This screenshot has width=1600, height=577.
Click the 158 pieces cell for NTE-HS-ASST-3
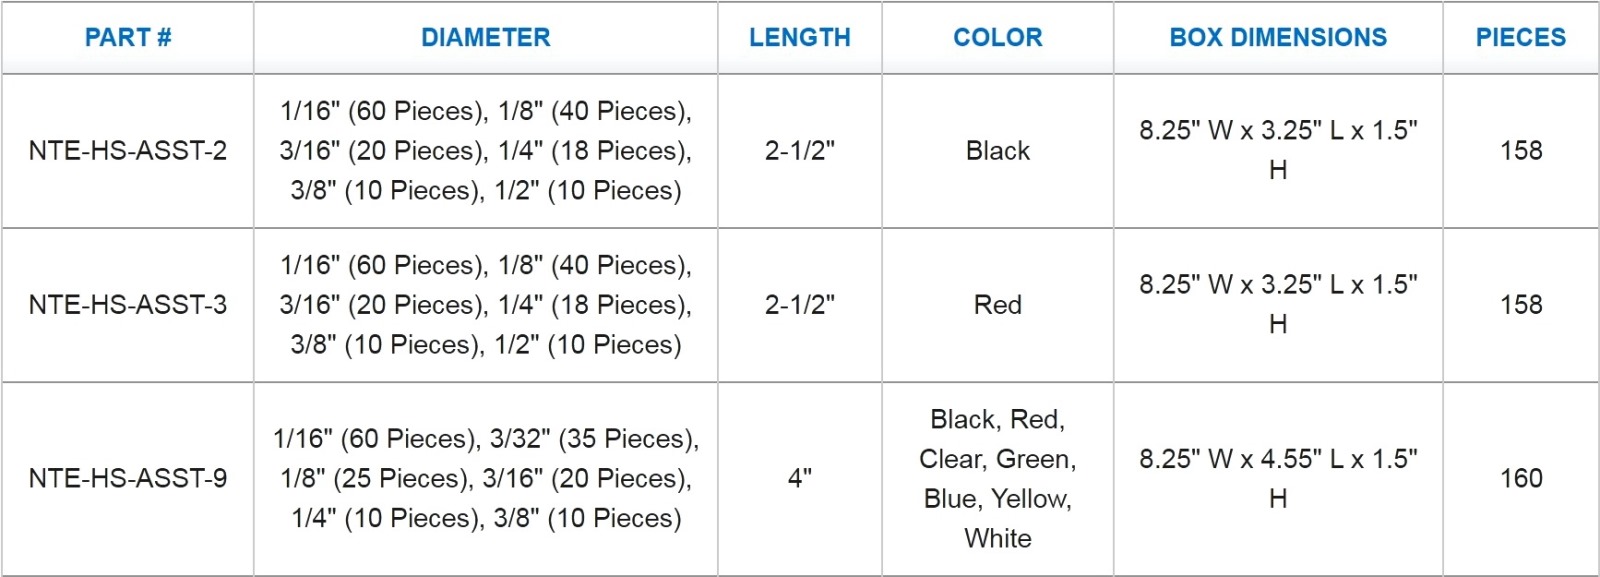(x=1520, y=305)
